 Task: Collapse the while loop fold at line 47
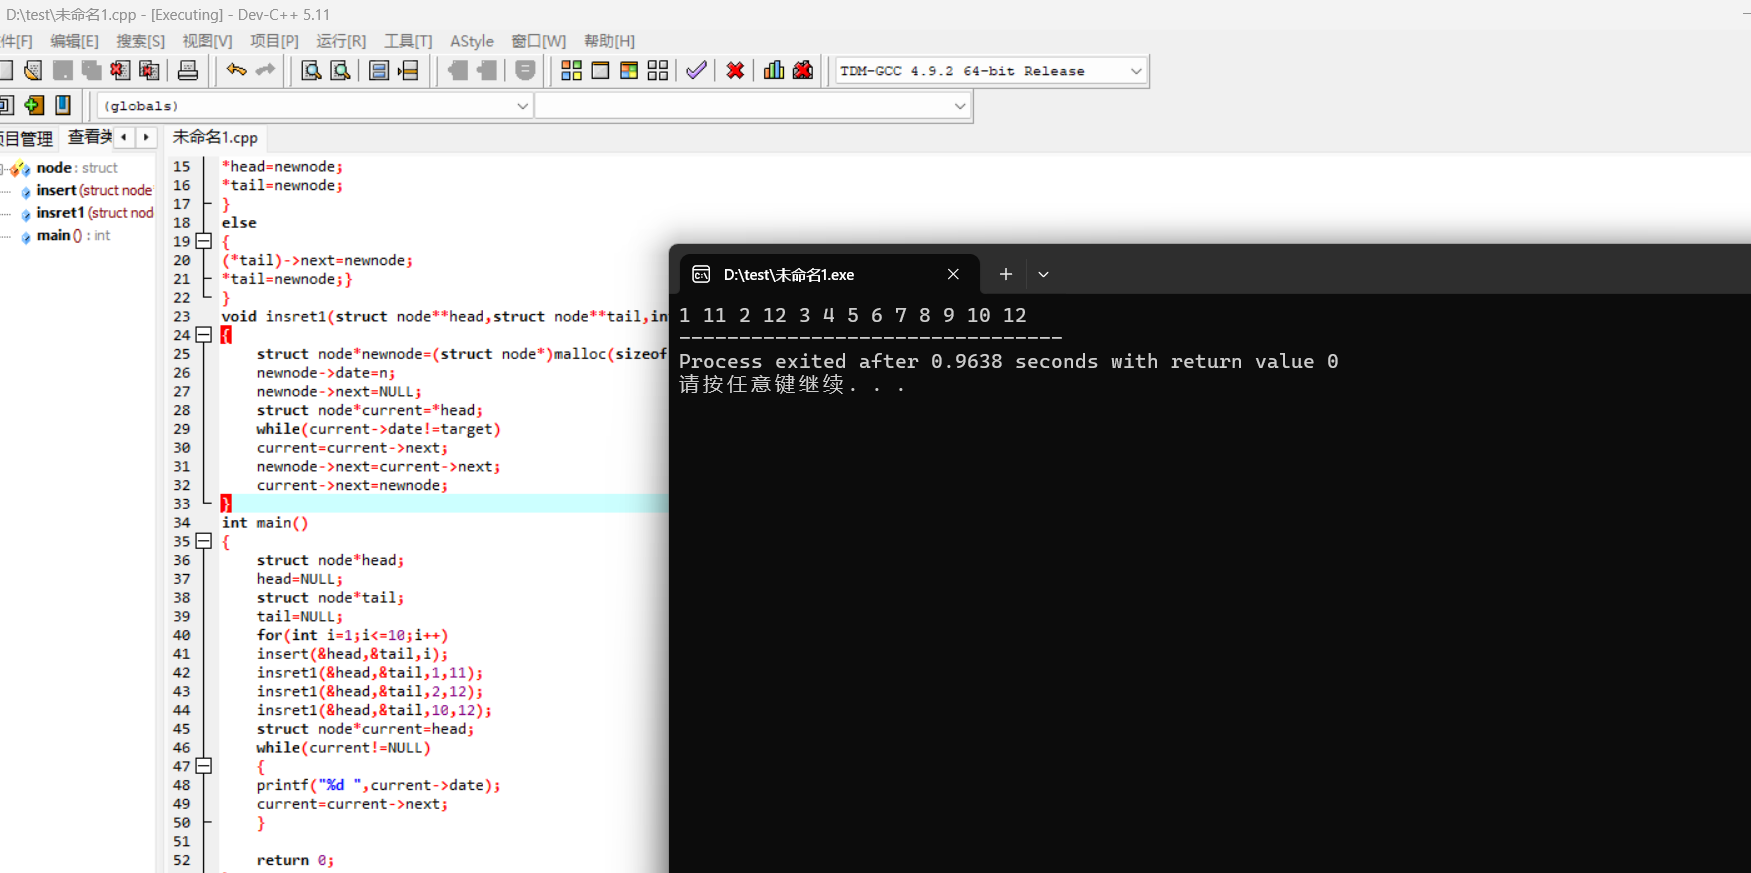pos(204,766)
